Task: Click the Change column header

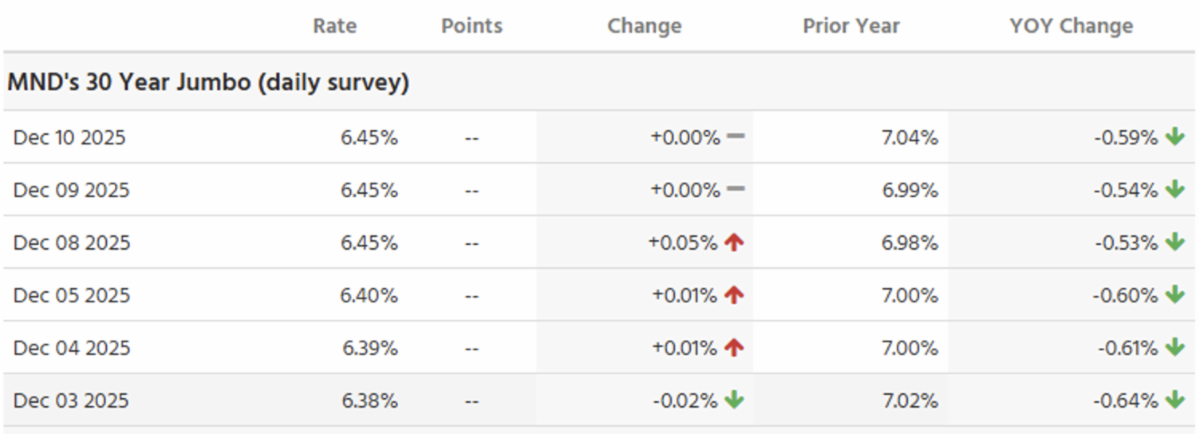Action: (644, 26)
